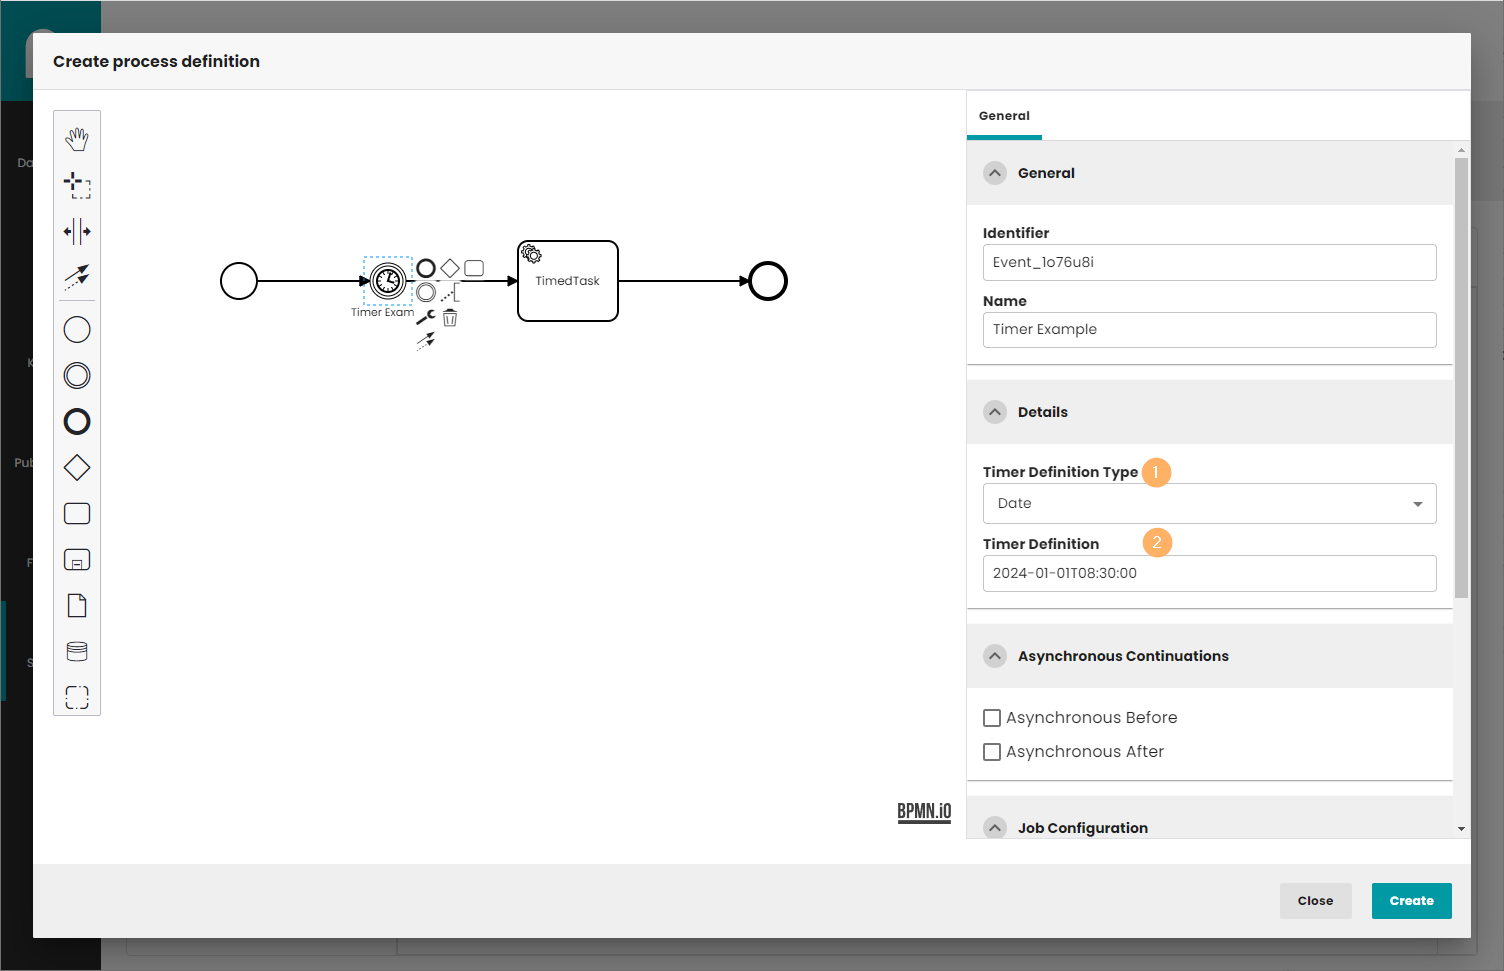Click the Close button
Screen dimensions: 1504x971
coord(1315,901)
